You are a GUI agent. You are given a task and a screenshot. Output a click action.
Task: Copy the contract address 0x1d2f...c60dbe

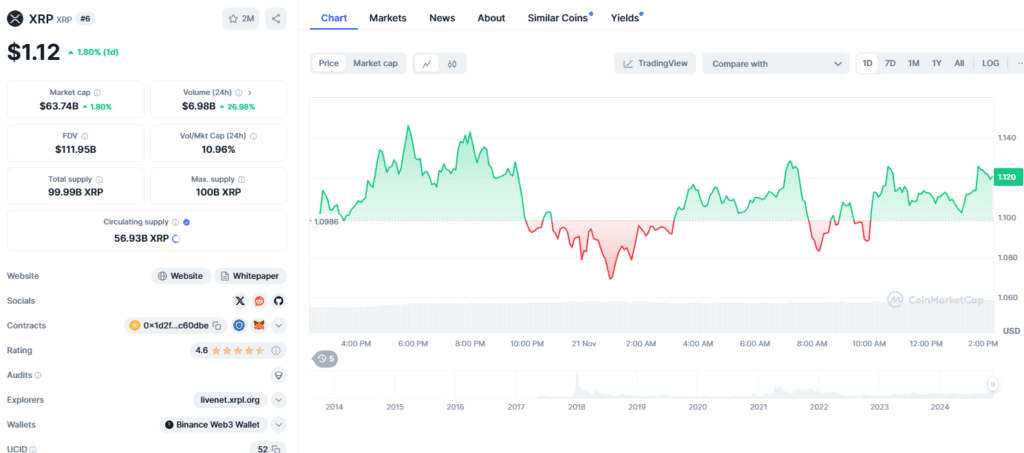coord(217,325)
